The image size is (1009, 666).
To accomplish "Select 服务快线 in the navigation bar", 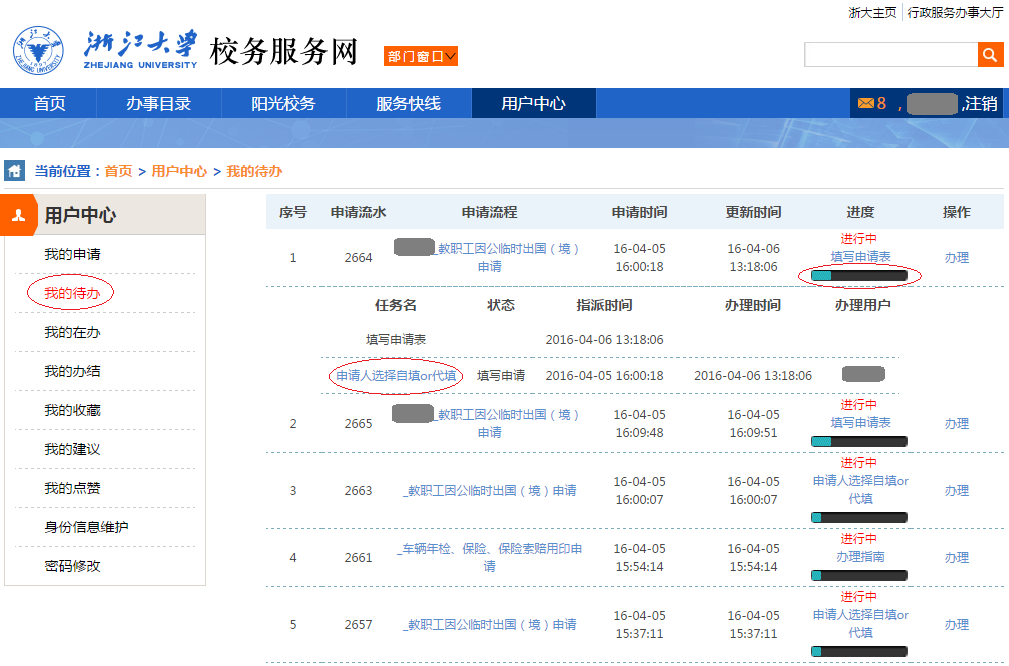I will tap(408, 103).
